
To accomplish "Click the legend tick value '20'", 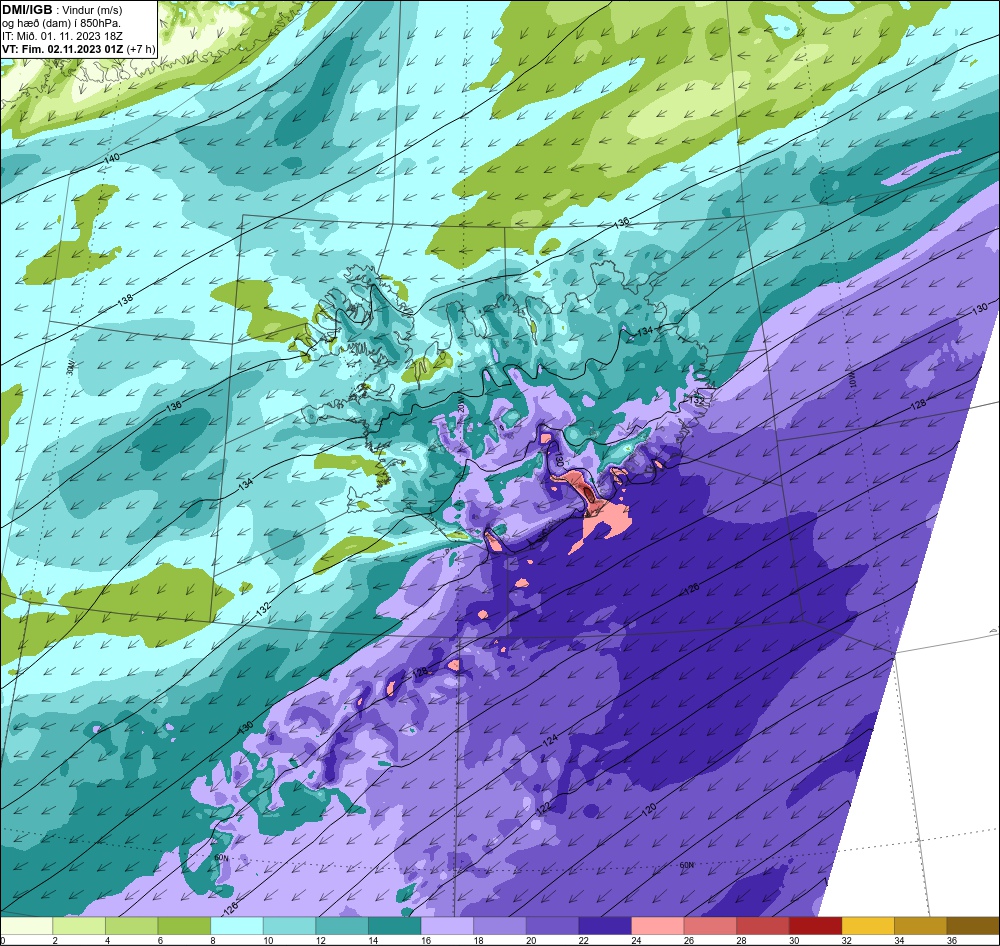I will pyautogui.click(x=531, y=940).
